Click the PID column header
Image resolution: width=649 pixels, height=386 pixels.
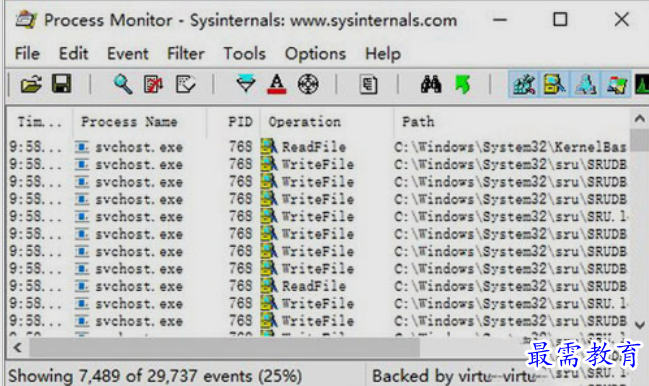click(x=233, y=122)
